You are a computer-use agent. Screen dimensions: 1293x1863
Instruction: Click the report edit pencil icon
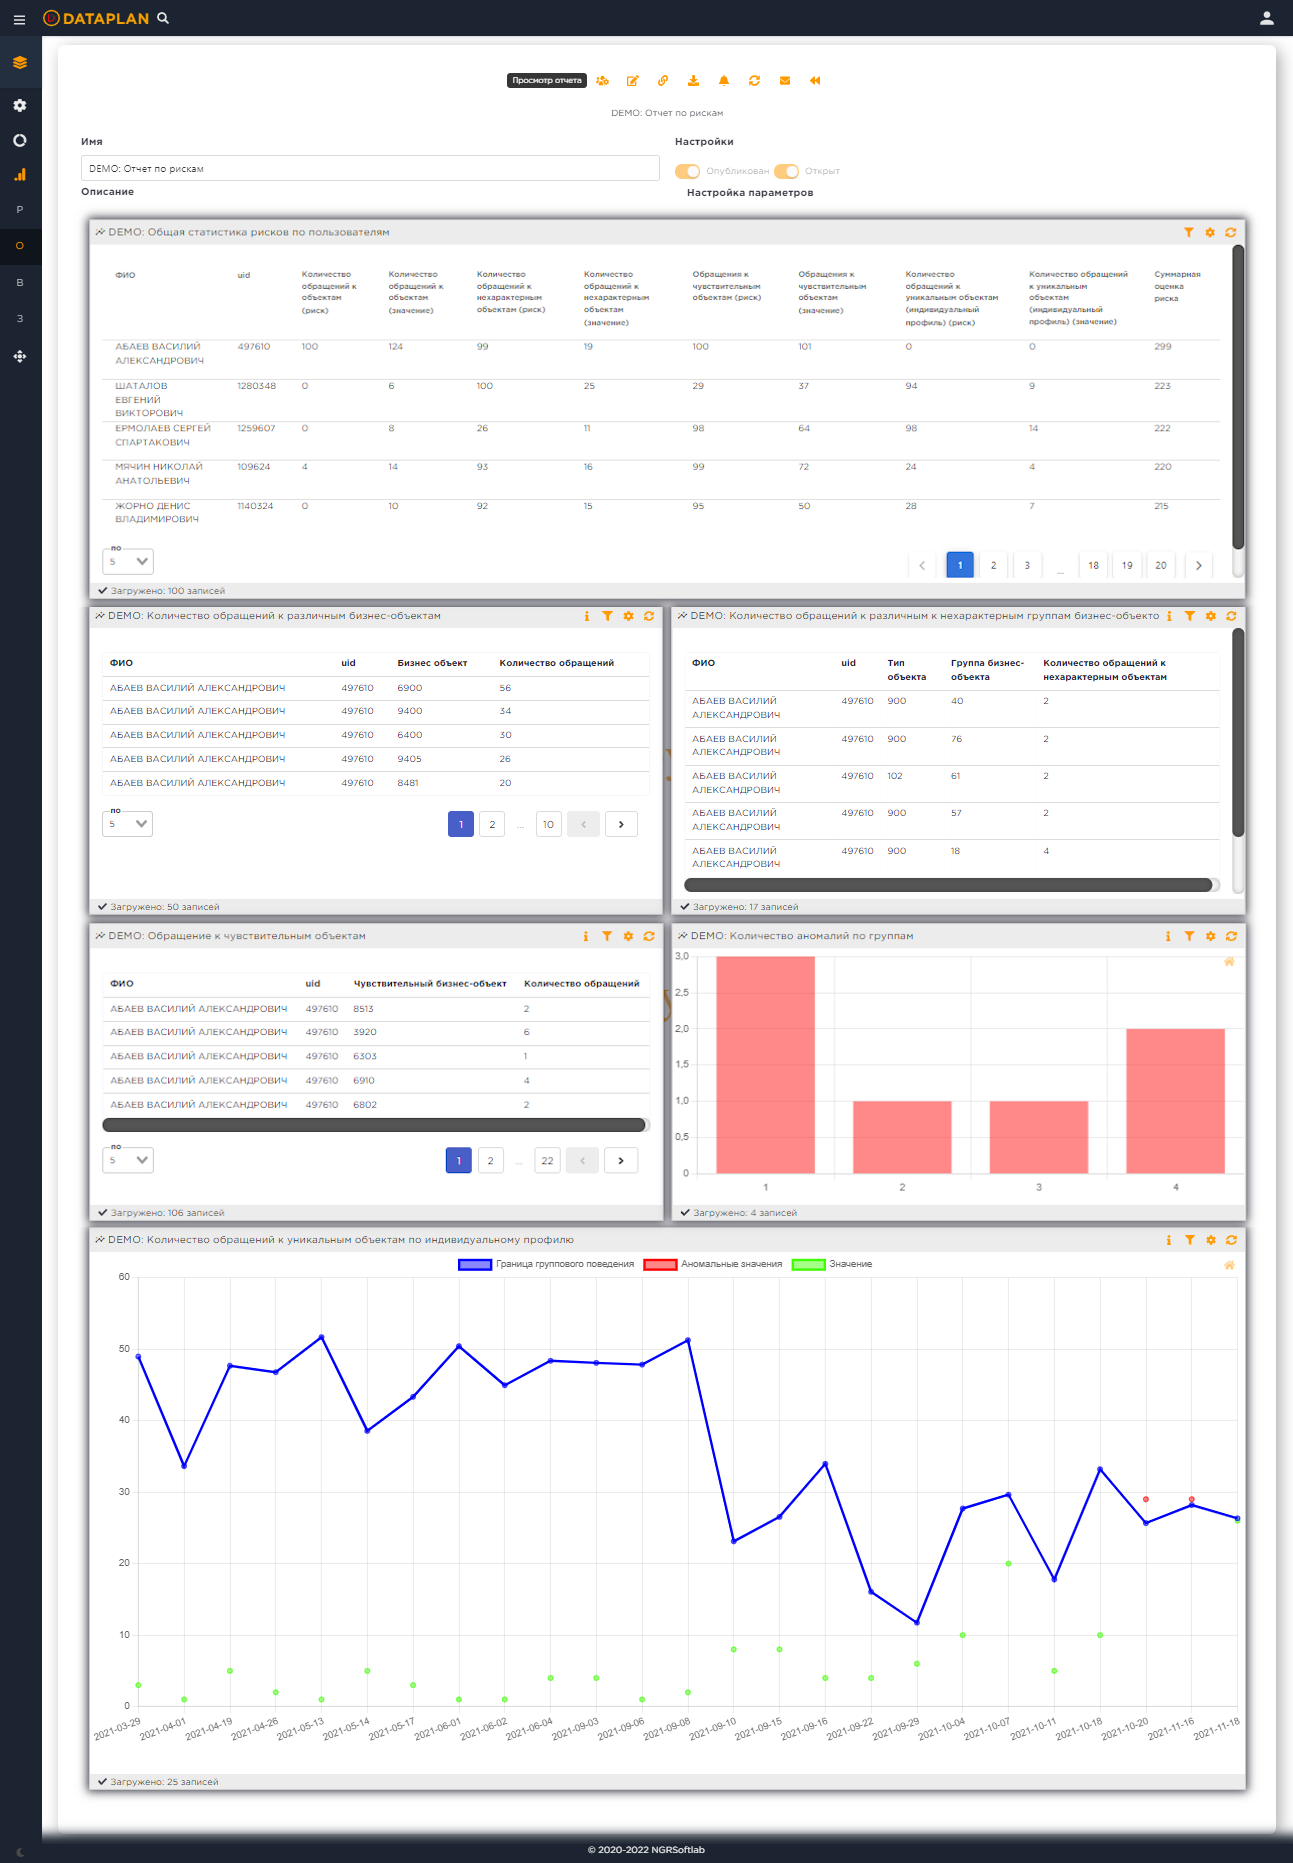(x=632, y=81)
